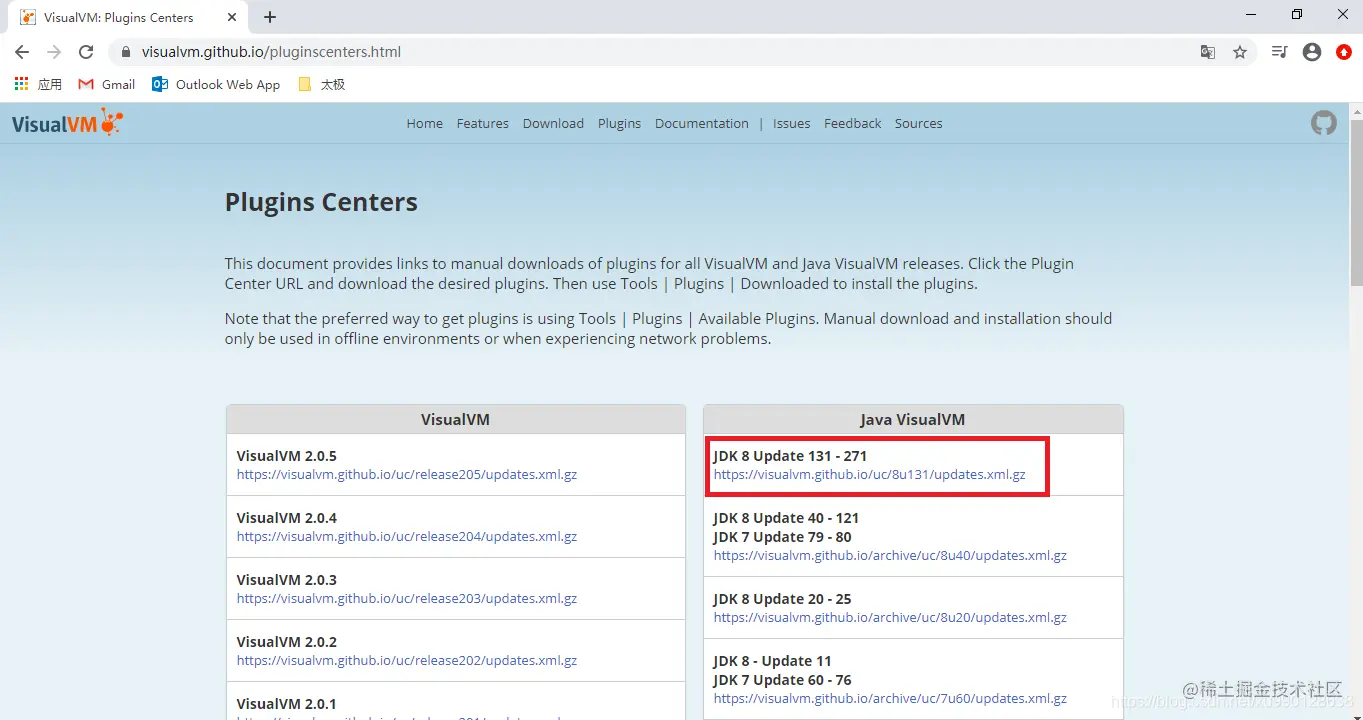Open Download in the navigation
The height and width of the screenshot is (720, 1363).
[553, 123]
